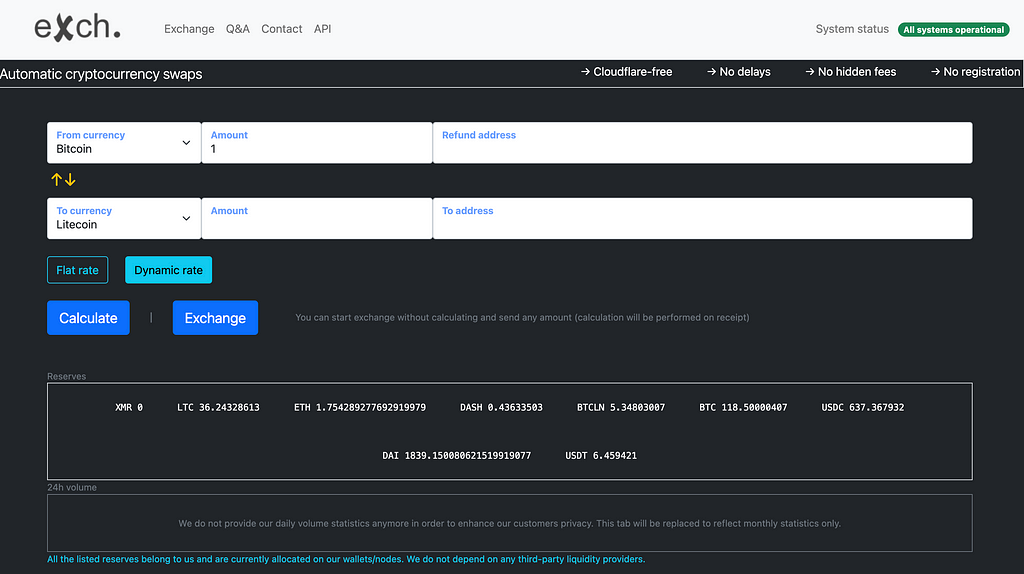The image size is (1024, 574).
Task: Open the From currency Bitcoin dropdown
Action: pyautogui.click(x=124, y=142)
